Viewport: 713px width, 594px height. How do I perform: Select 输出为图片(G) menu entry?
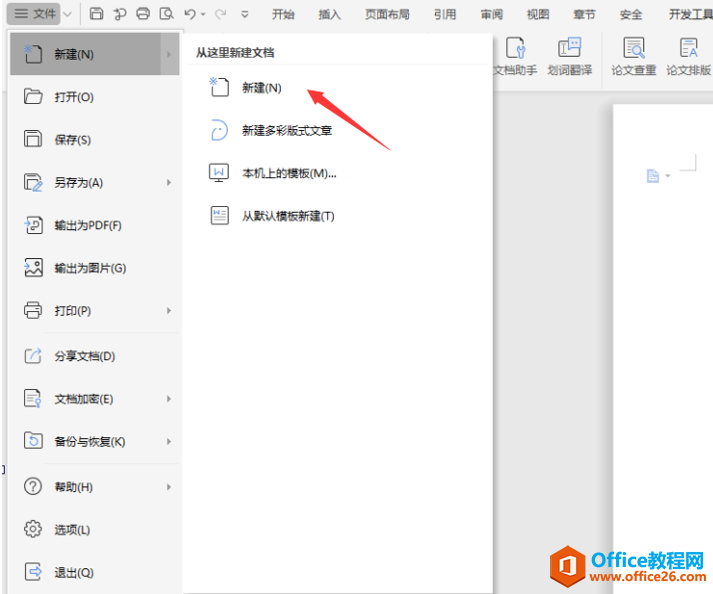[x=95, y=268]
